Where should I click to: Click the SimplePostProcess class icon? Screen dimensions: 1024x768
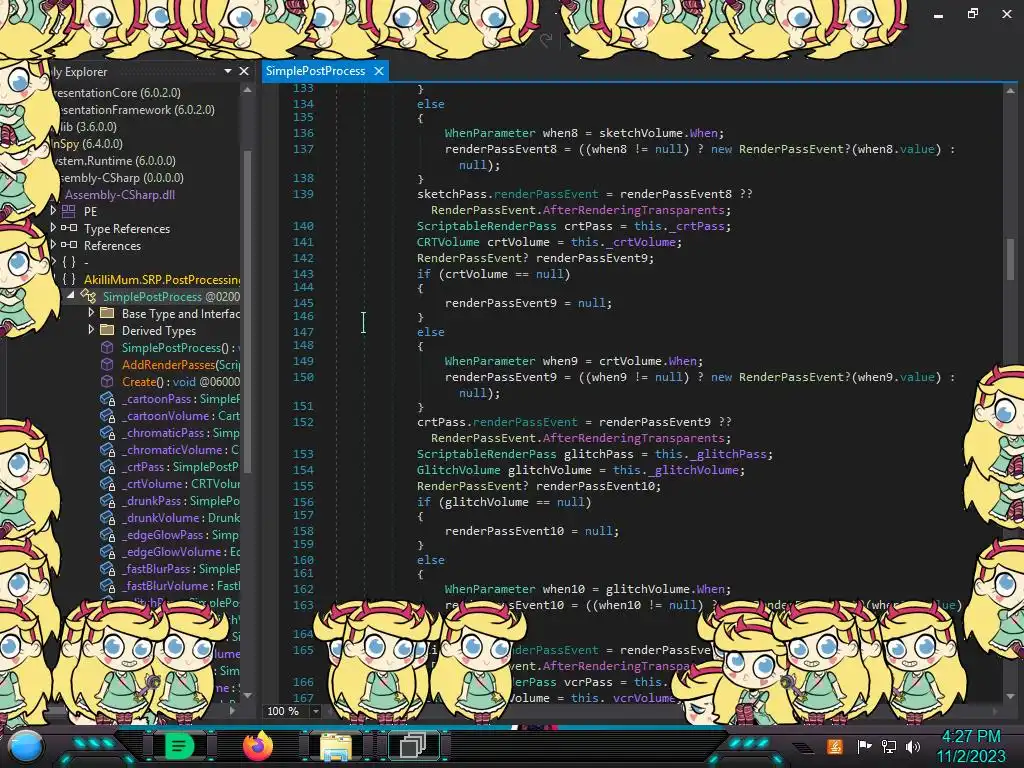point(88,296)
